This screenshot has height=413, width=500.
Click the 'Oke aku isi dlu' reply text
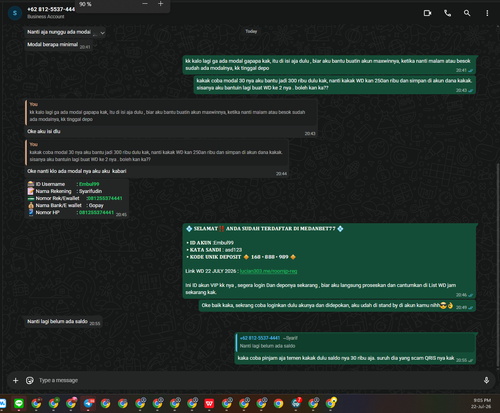pyautogui.click(x=44, y=131)
